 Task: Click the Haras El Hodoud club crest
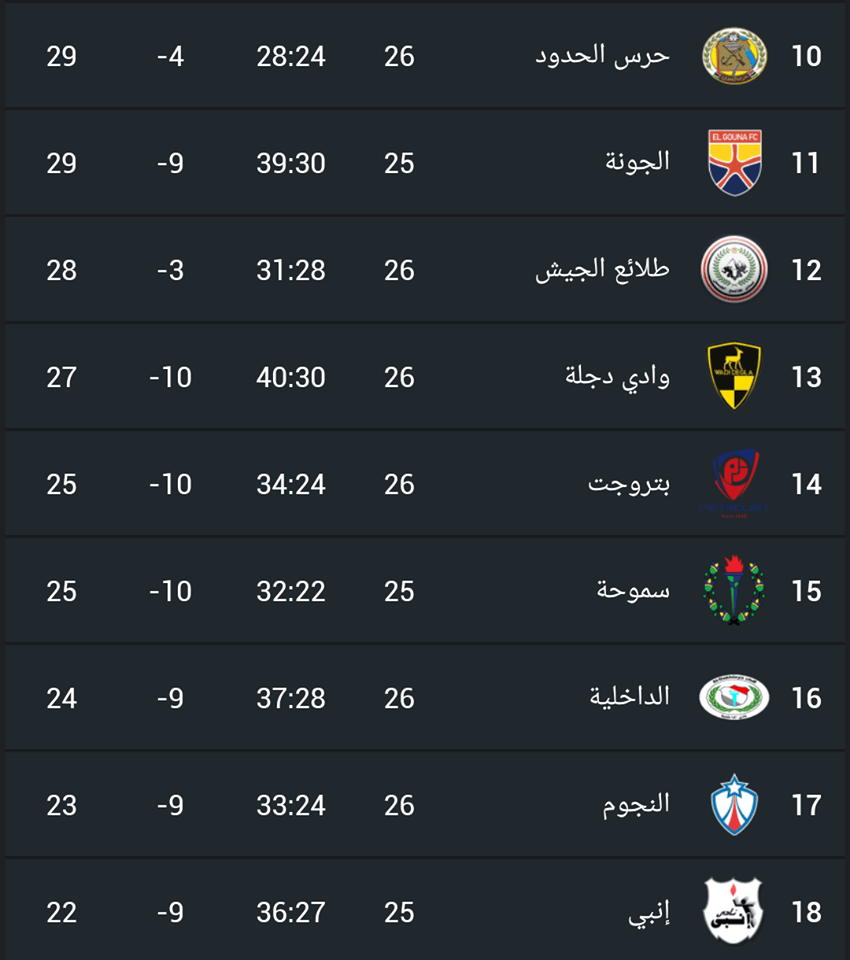pos(734,56)
